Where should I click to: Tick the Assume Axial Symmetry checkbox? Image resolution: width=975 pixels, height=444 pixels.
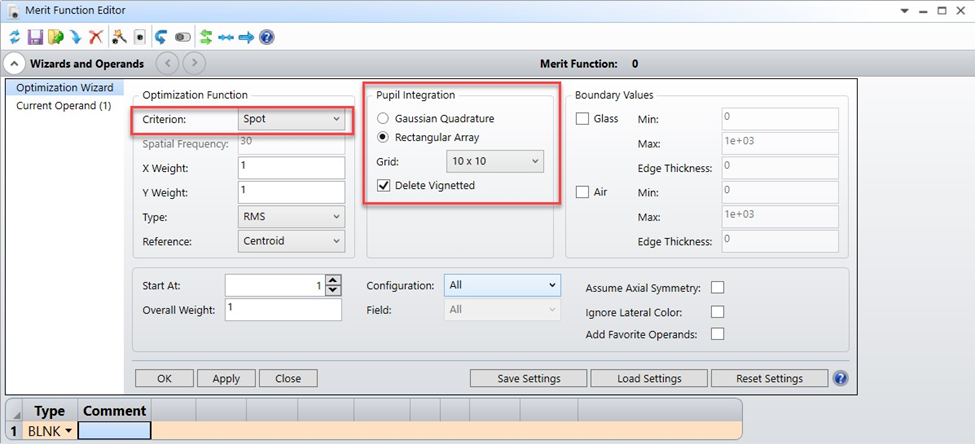pyautogui.click(x=717, y=288)
